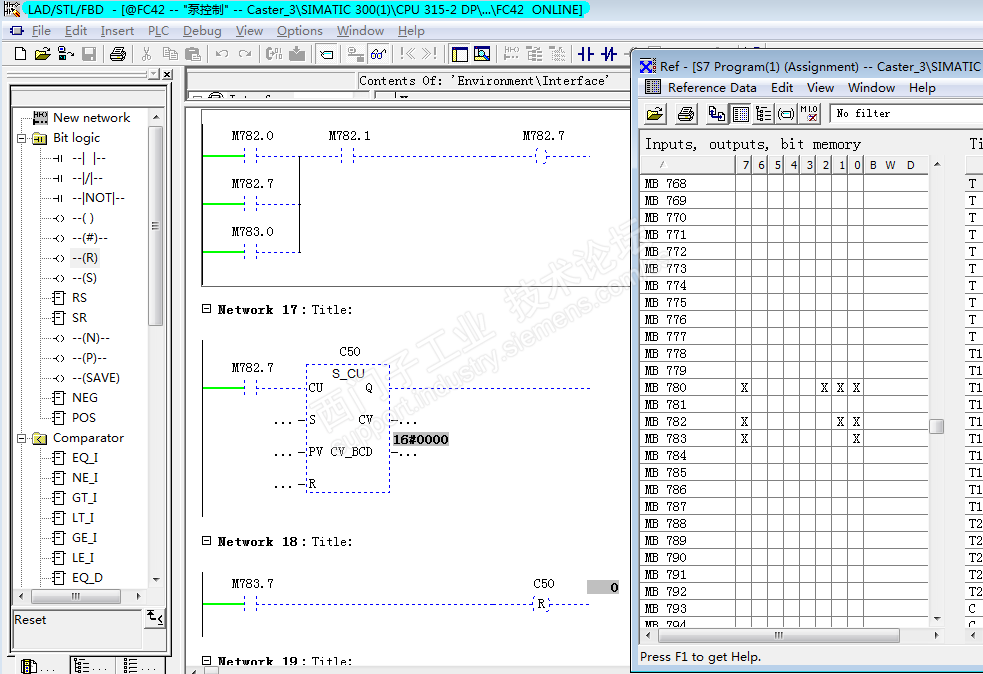
Task: Select the NEG edge element
Action: pos(85,398)
